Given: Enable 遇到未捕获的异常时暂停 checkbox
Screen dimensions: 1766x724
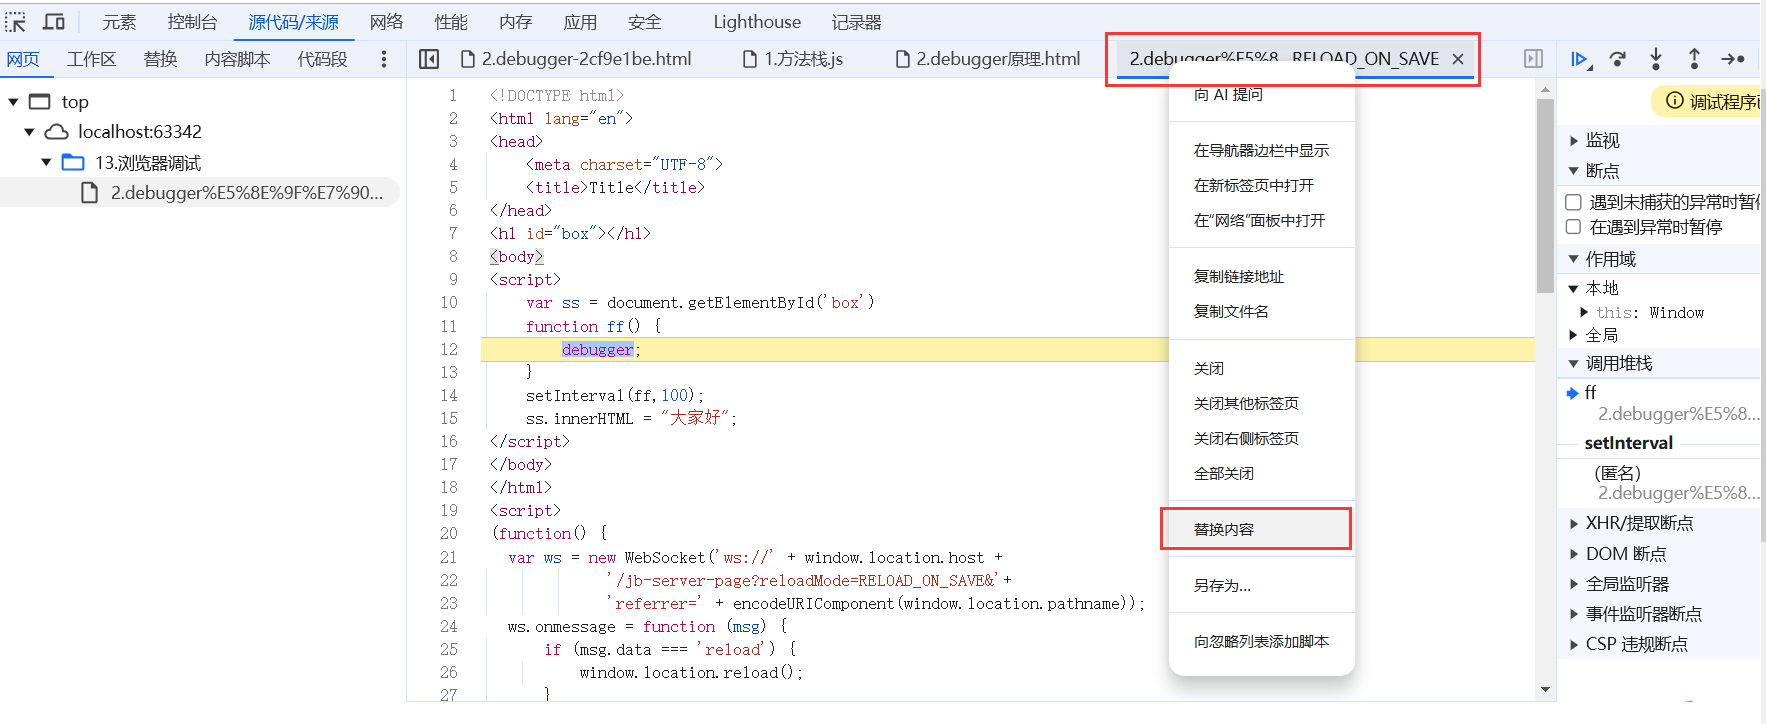Looking at the screenshot, I should 1573,202.
